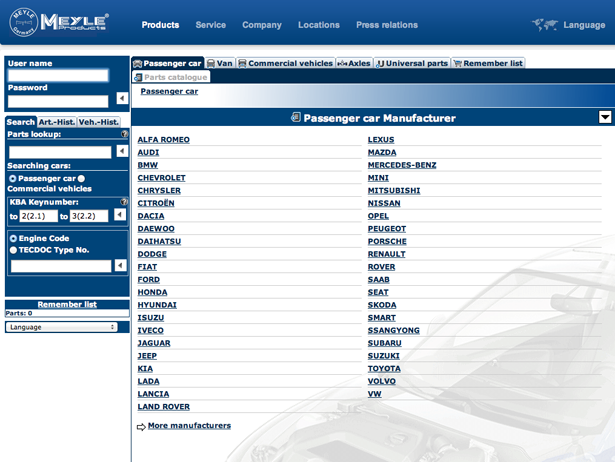Open the Universal parts tab
615x462 pixels.
[x=412, y=63]
